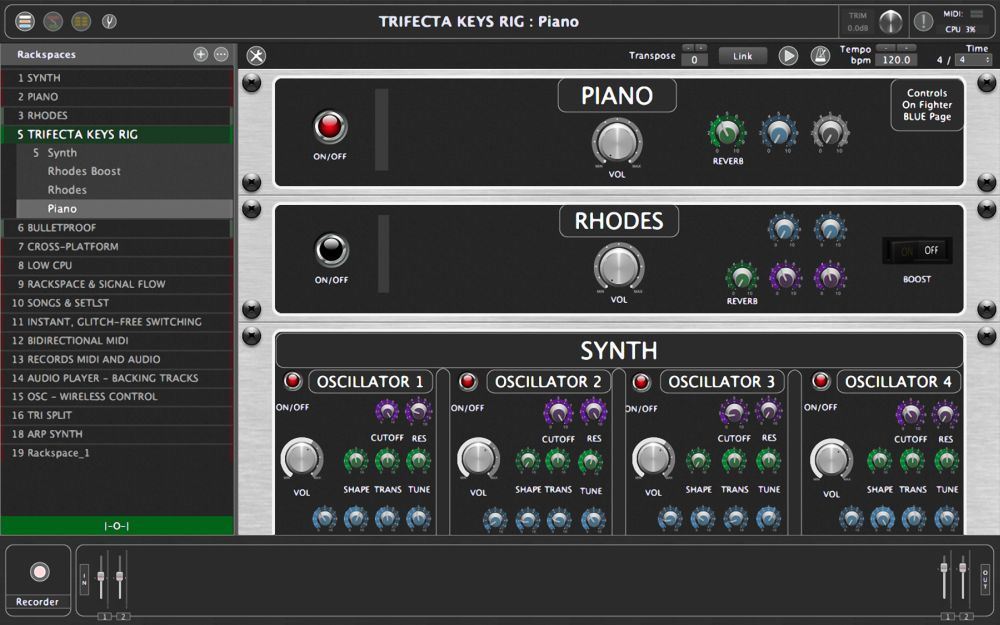
Task: Open the panels view icon in top bar
Action: tap(25, 21)
